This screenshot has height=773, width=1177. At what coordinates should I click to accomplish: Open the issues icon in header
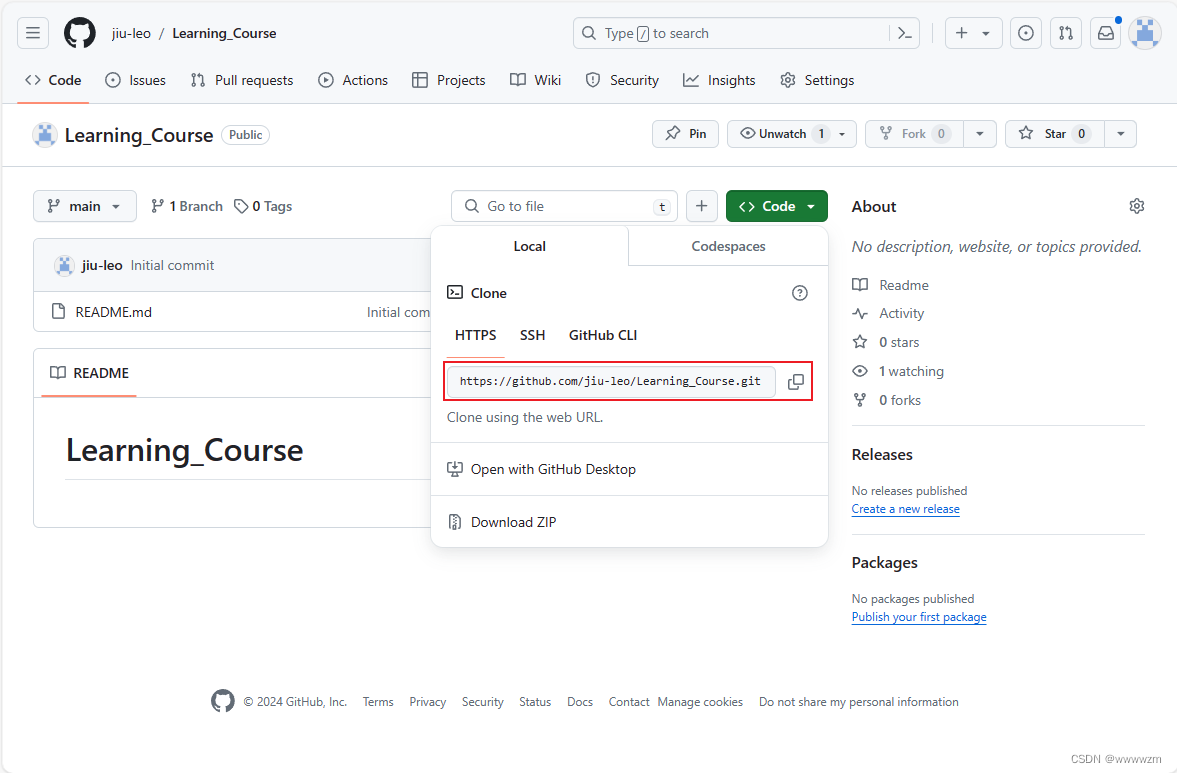(x=1025, y=33)
